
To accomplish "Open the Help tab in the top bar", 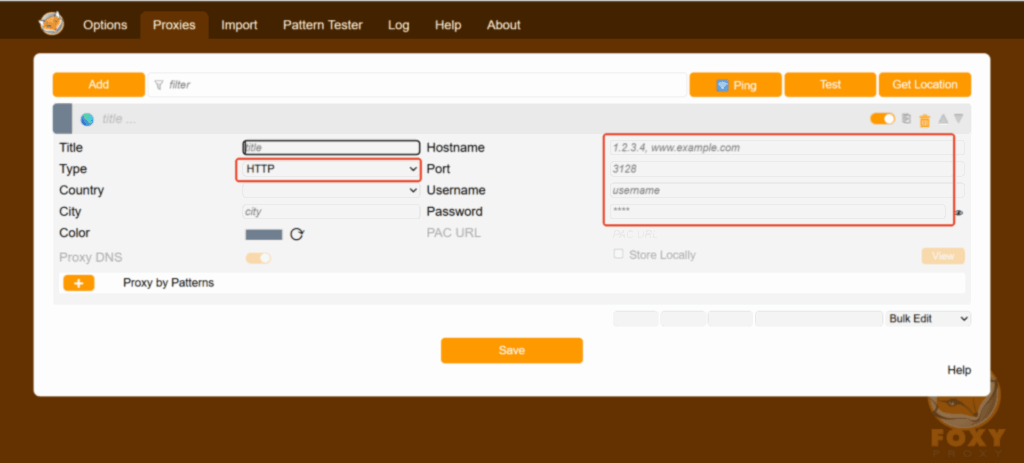I will (x=448, y=25).
